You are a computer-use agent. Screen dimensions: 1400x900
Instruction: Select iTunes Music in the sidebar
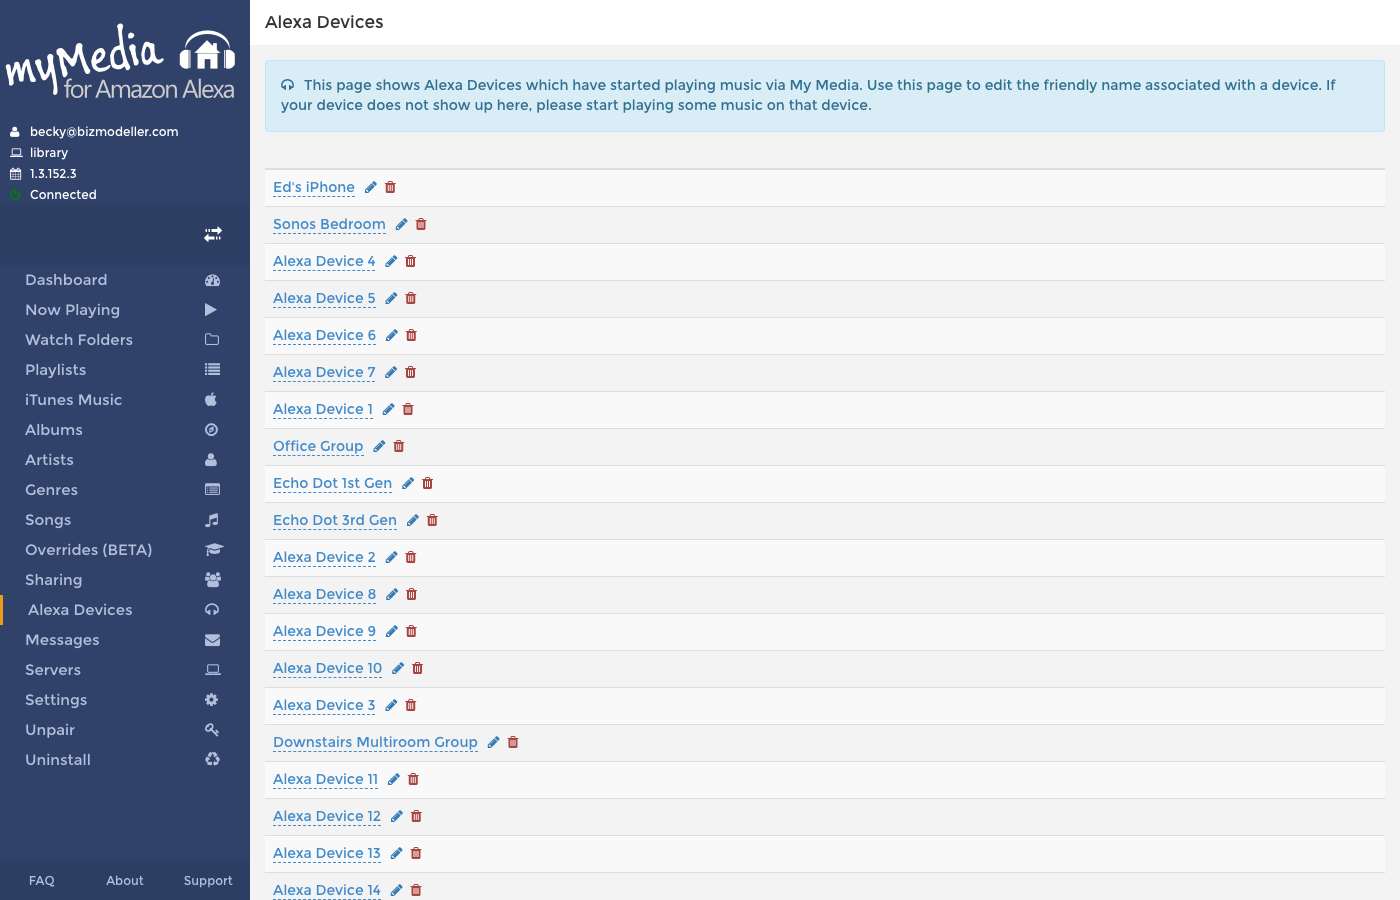click(73, 400)
